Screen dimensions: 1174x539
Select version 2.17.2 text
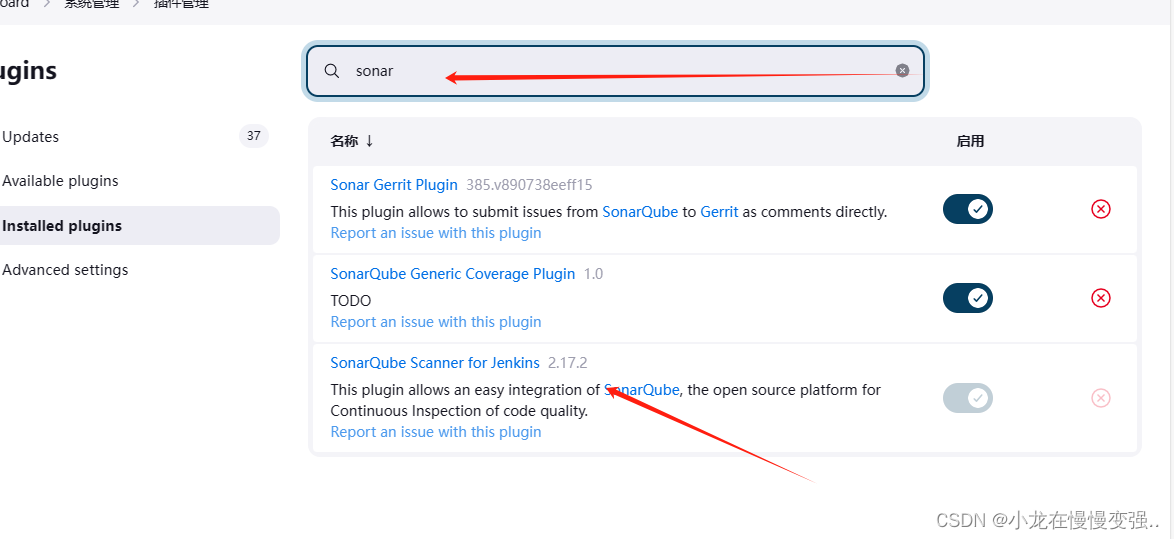pos(568,363)
